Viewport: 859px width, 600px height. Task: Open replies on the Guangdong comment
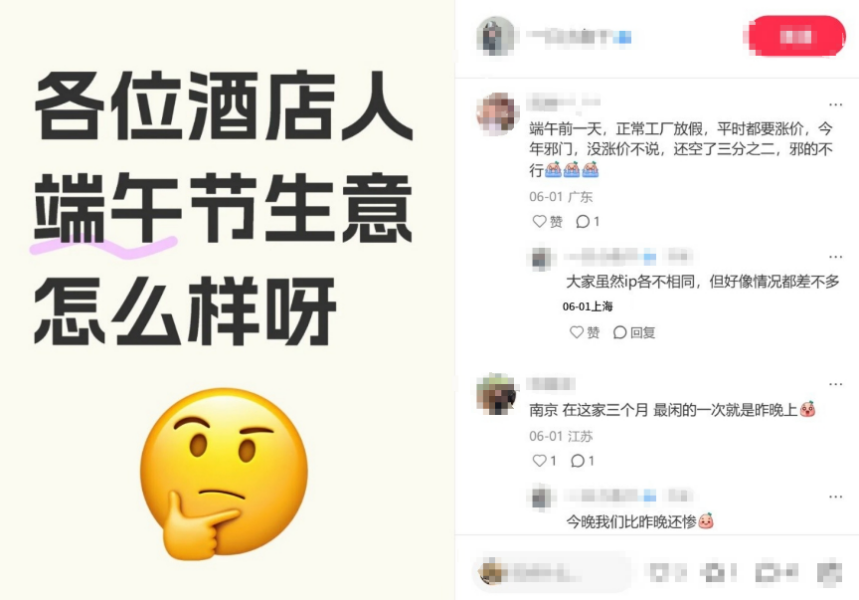[588, 221]
